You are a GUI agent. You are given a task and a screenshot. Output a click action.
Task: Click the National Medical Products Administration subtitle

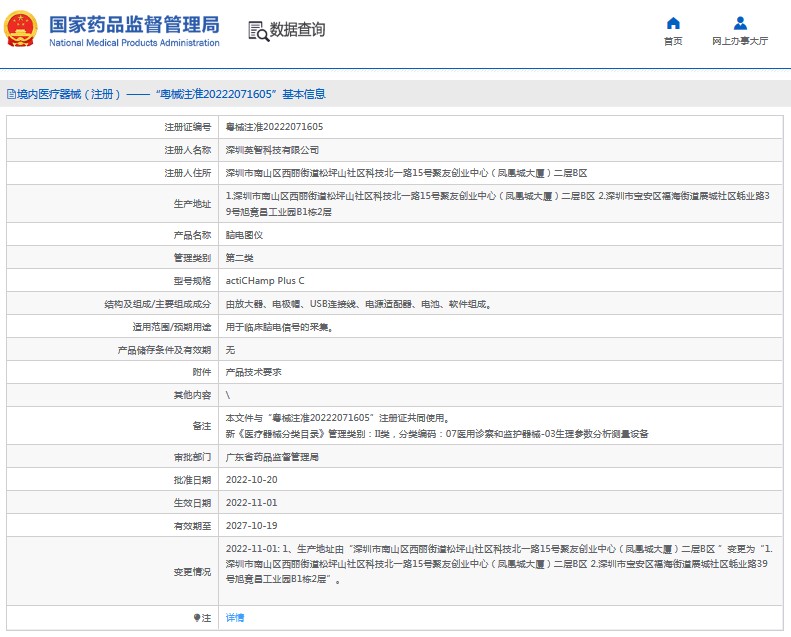[x=133, y=43]
